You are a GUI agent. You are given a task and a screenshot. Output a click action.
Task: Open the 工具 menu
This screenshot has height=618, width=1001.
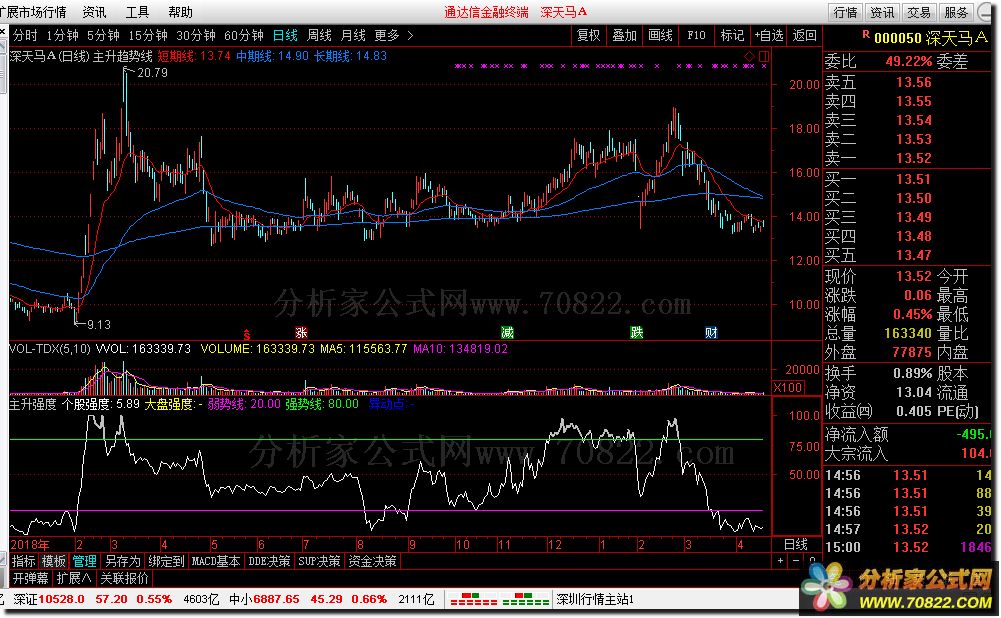(137, 12)
